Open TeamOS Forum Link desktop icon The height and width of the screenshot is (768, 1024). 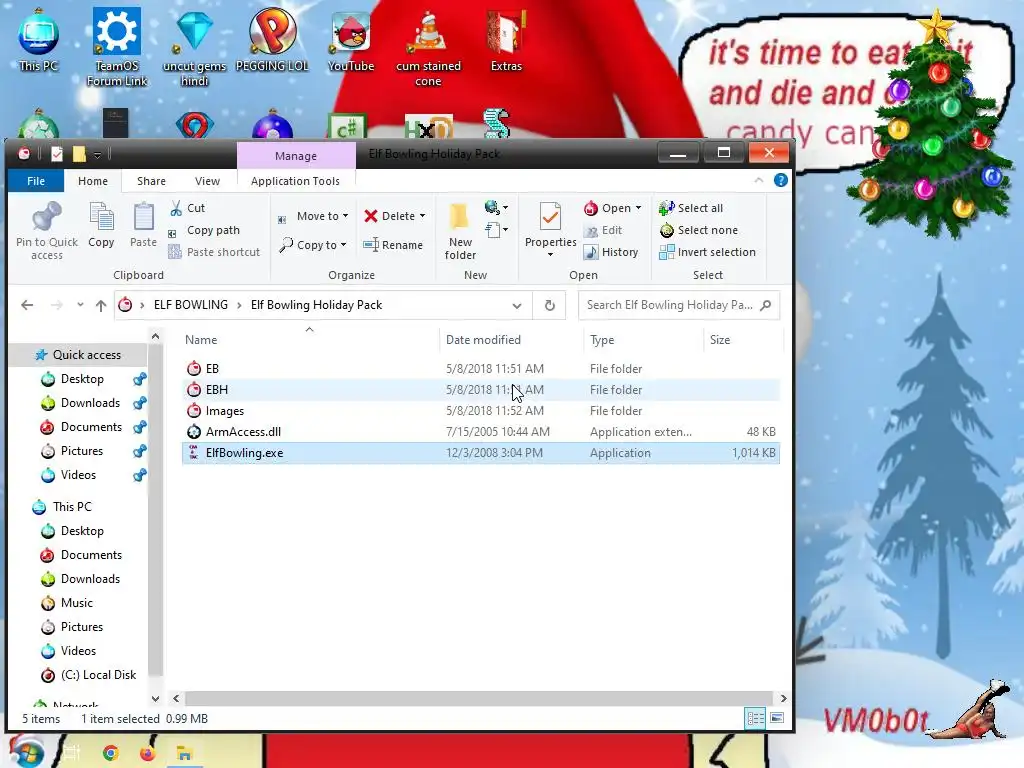coord(117,47)
